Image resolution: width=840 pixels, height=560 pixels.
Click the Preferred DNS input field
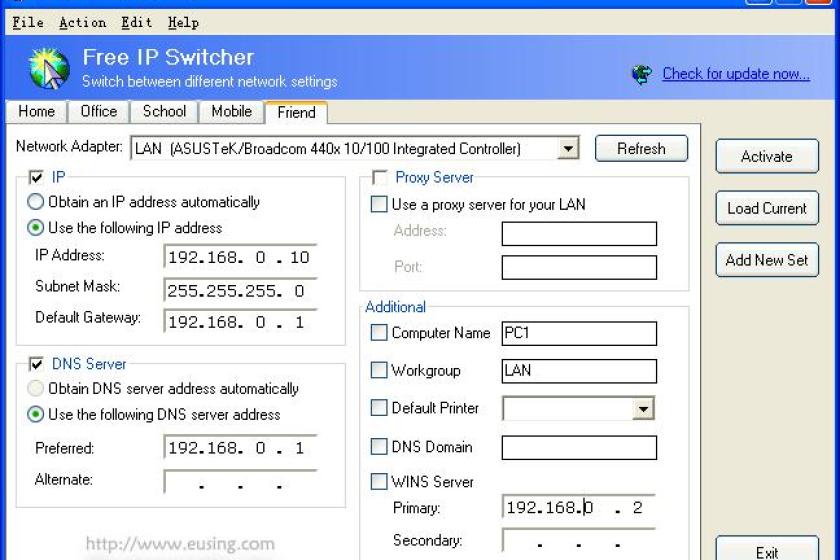click(x=241, y=447)
